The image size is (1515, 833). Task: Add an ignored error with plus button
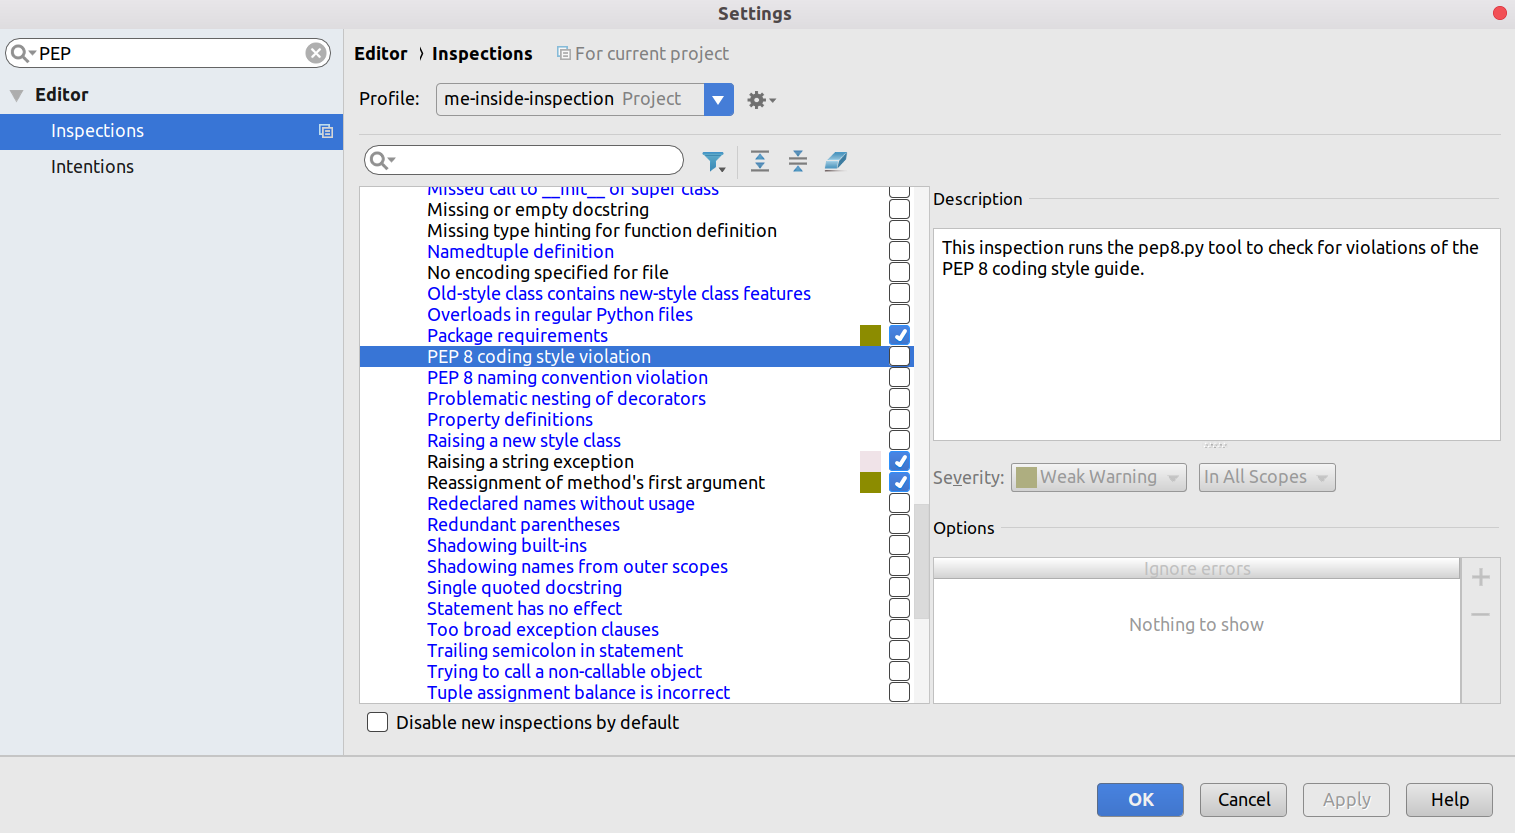click(x=1481, y=577)
